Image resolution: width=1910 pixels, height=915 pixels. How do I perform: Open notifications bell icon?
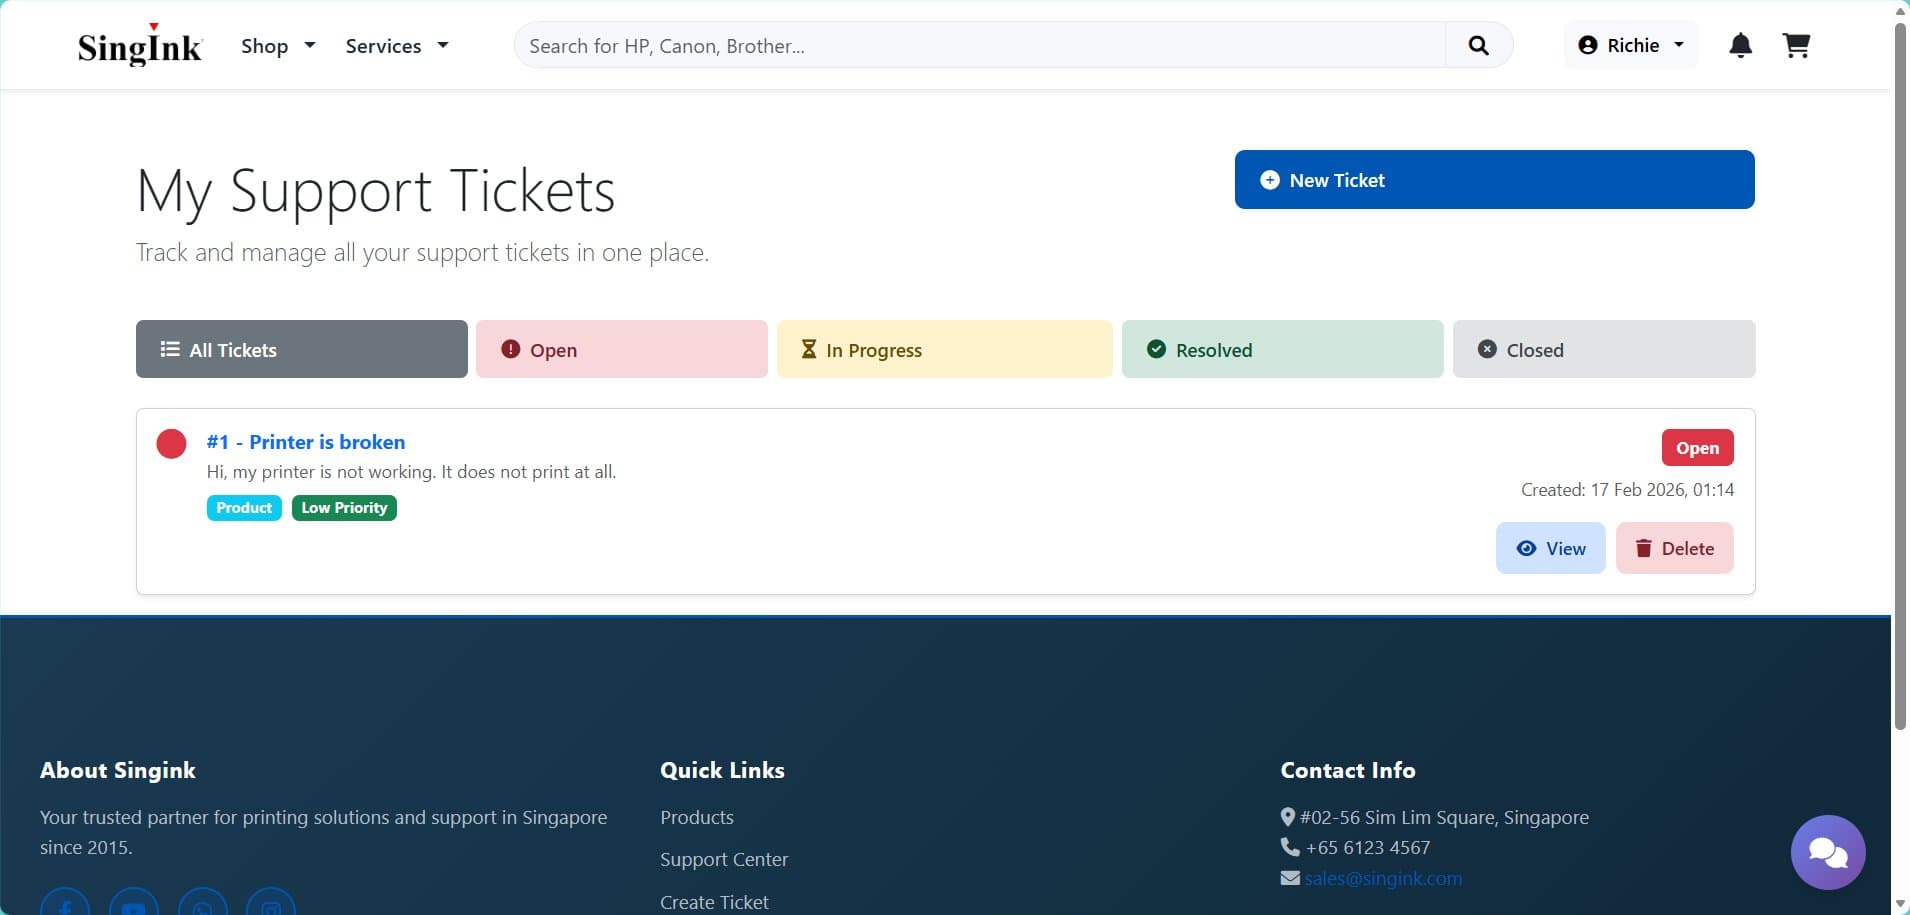point(1740,45)
